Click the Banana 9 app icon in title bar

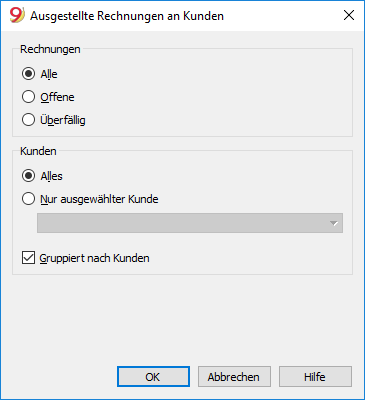tap(17, 15)
